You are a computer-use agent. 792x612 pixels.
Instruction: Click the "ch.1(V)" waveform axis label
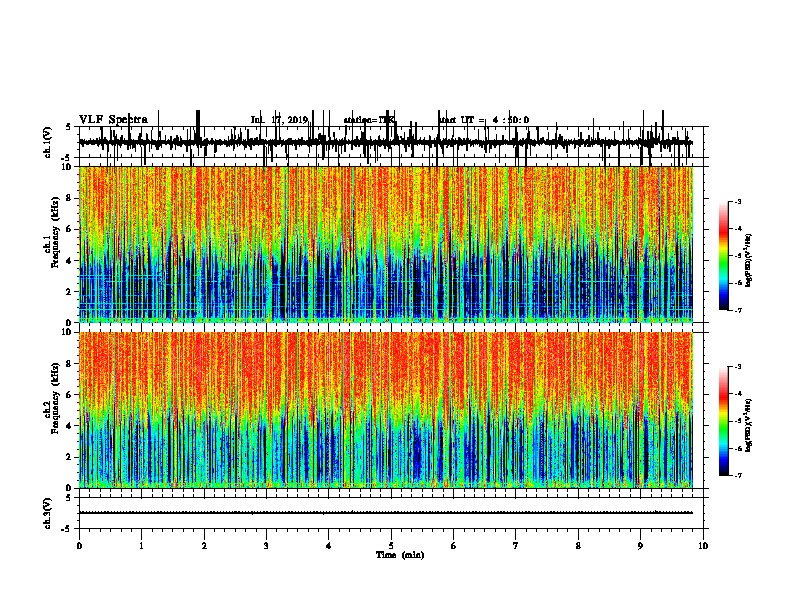click(47, 142)
